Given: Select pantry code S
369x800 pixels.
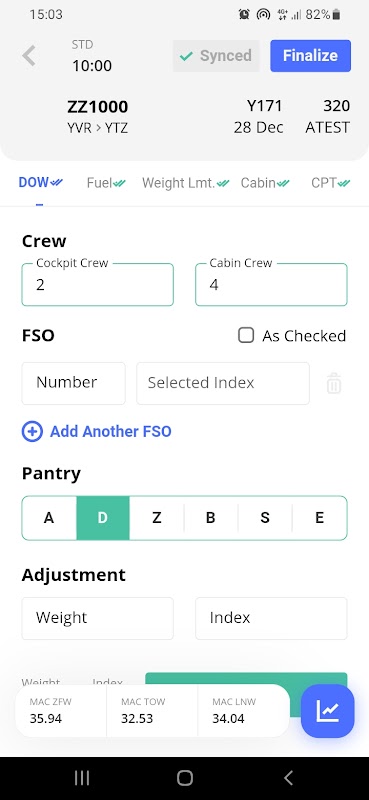Looking at the screenshot, I should pos(265,518).
